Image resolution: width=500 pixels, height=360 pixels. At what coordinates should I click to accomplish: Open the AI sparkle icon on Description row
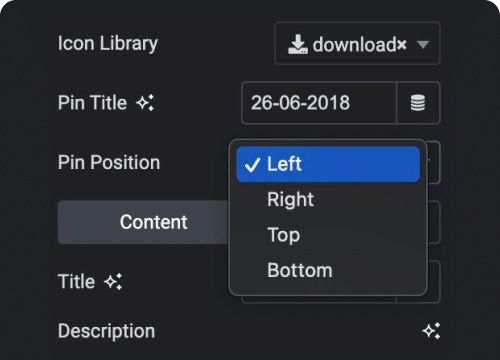431,331
